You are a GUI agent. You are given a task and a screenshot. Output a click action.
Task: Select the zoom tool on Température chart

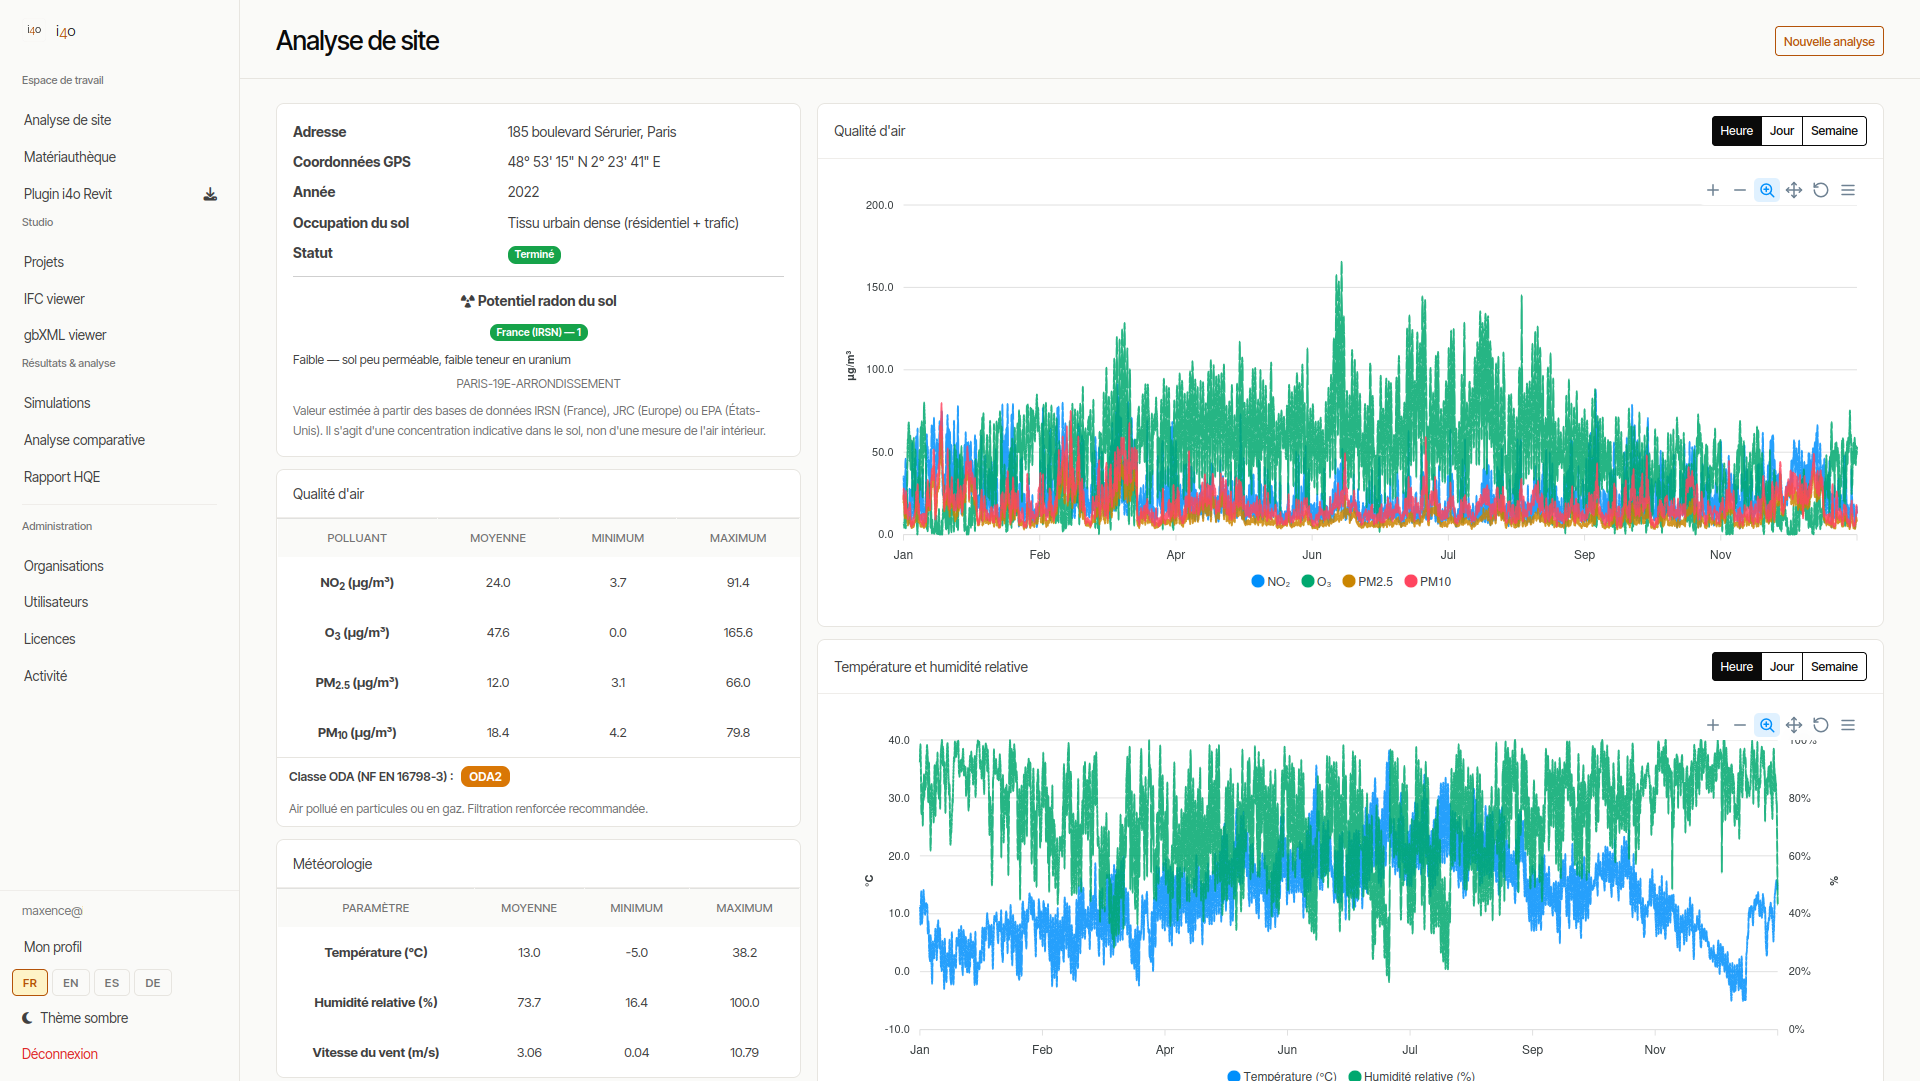coord(1767,725)
